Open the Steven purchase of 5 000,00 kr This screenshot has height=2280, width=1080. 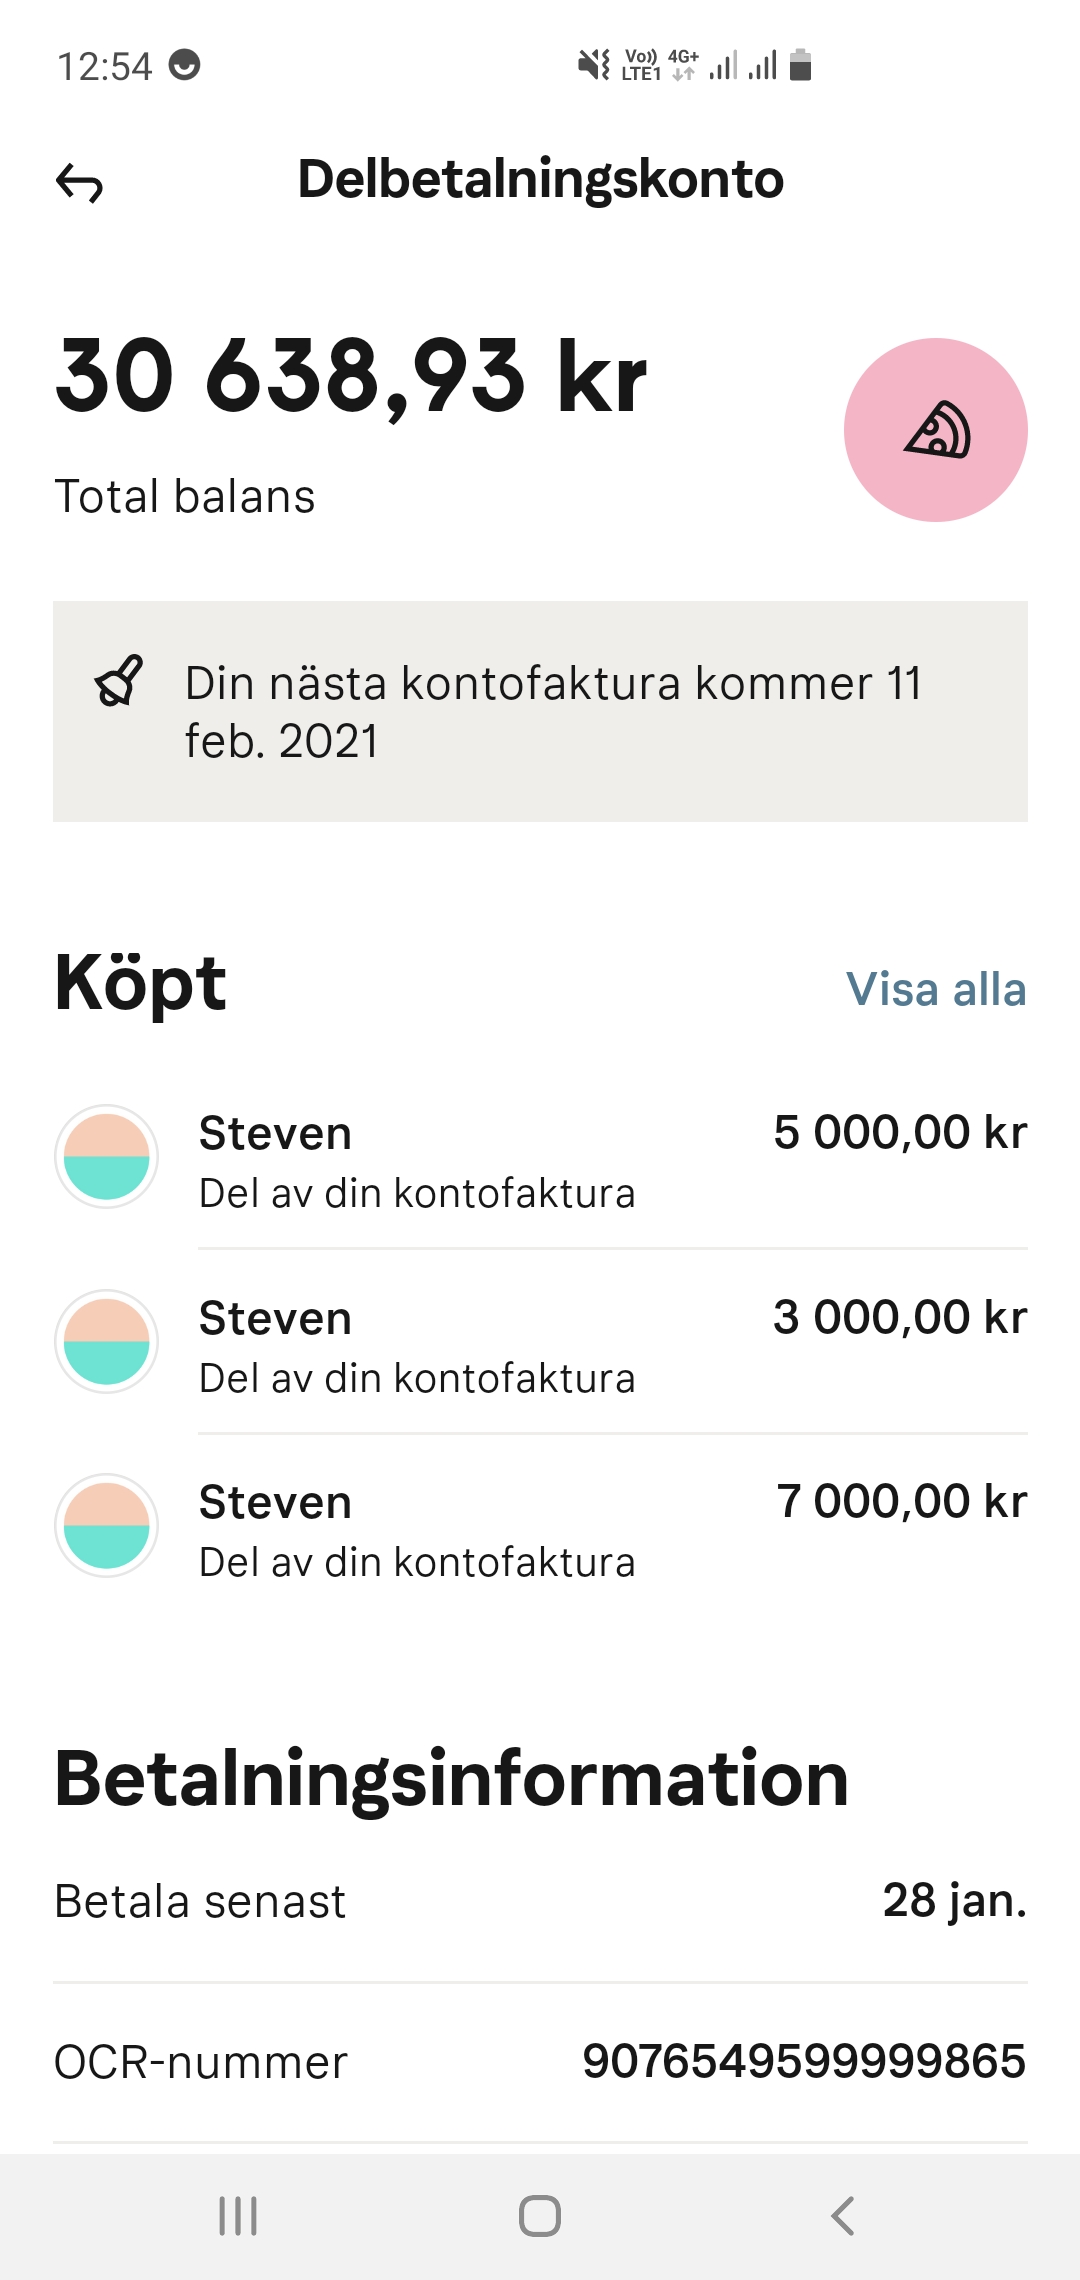pos(610,1160)
